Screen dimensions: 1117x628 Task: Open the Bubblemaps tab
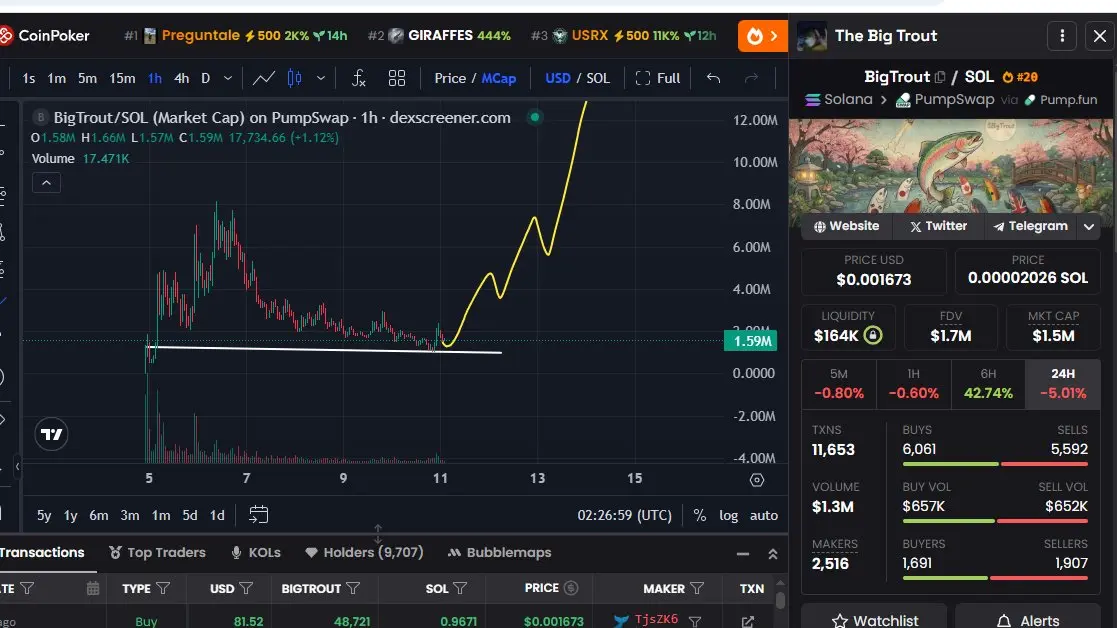point(499,553)
